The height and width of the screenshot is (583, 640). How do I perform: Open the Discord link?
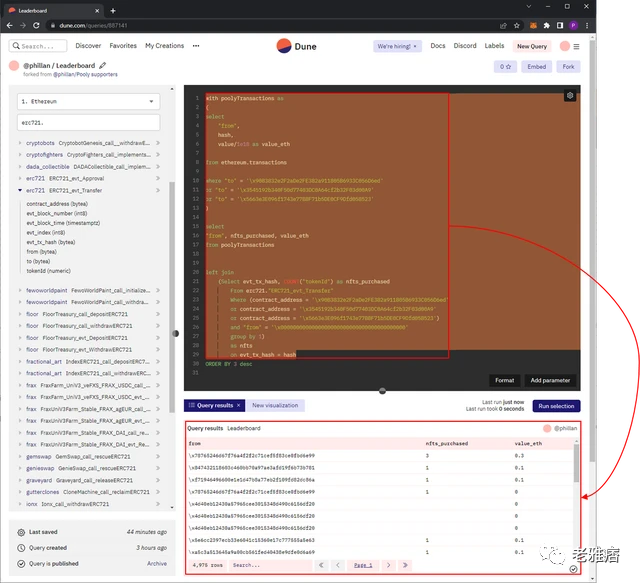(465, 46)
